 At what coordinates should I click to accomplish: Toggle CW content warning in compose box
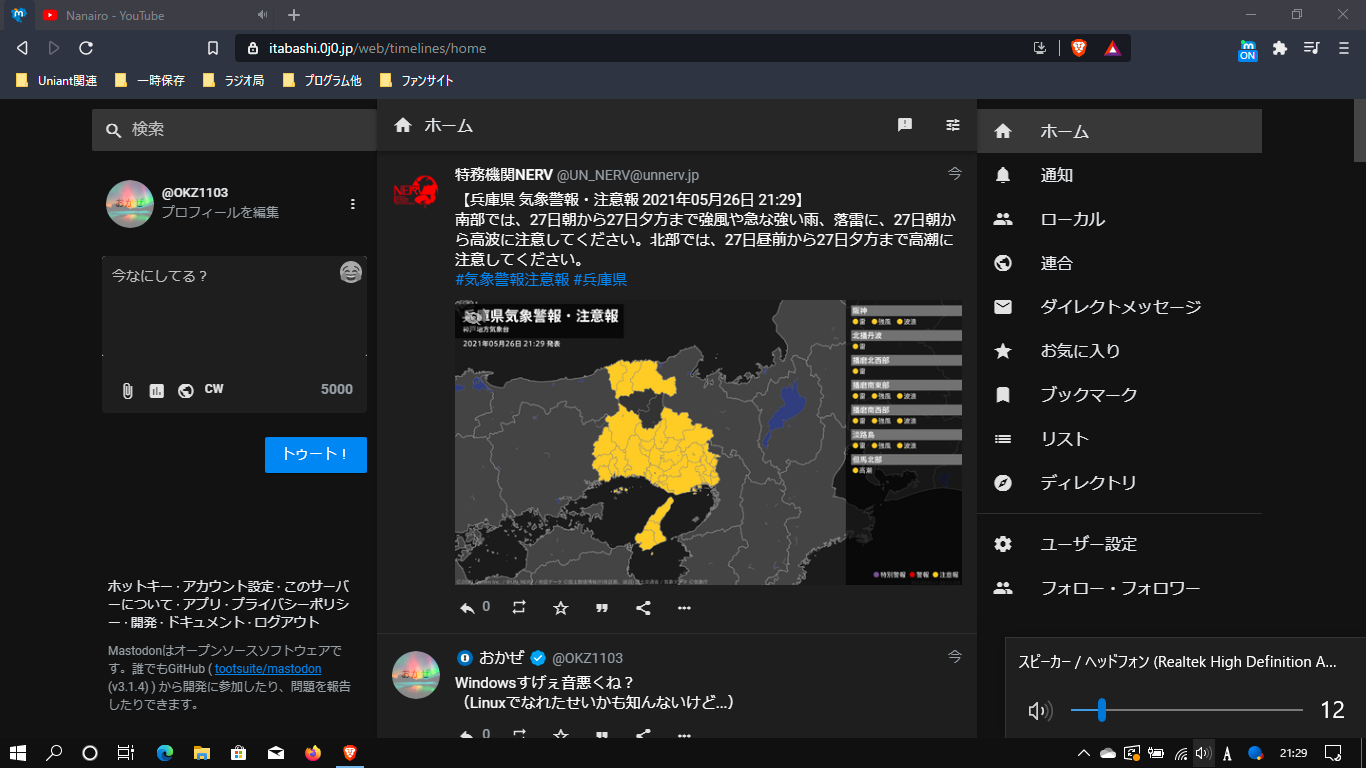coord(214,389)
